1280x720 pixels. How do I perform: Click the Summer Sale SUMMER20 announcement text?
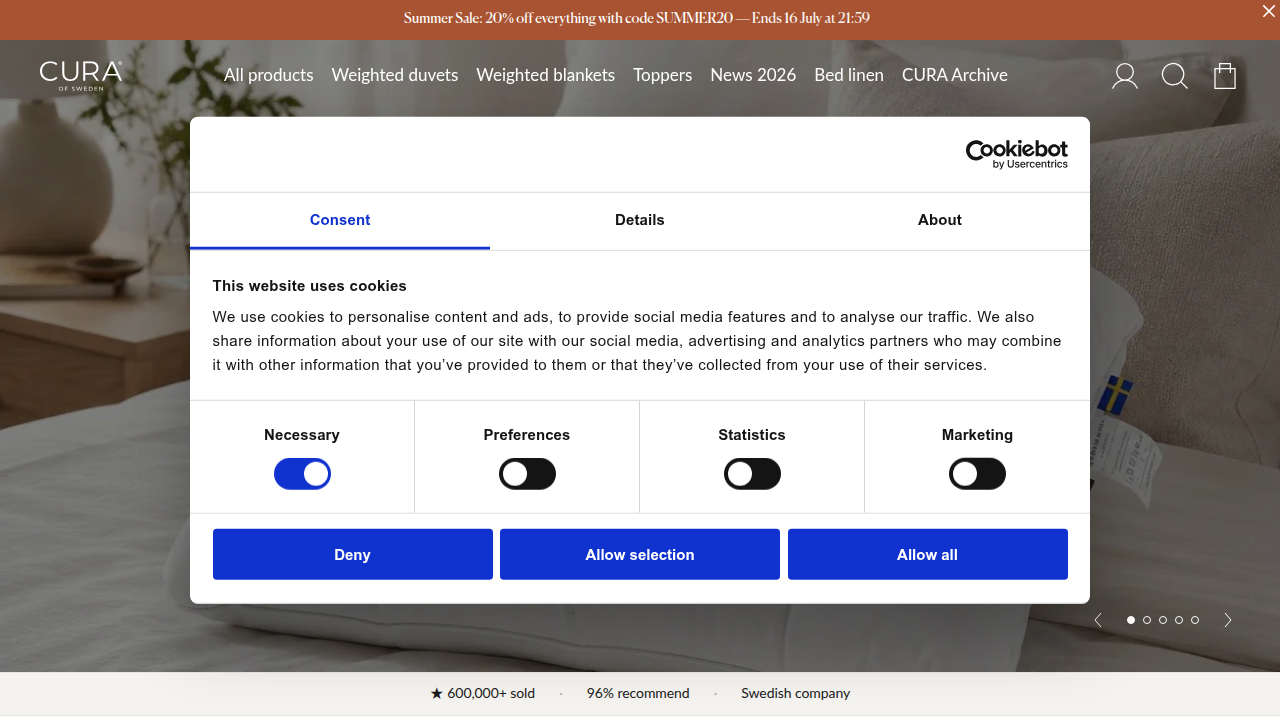tap(637, 18)
